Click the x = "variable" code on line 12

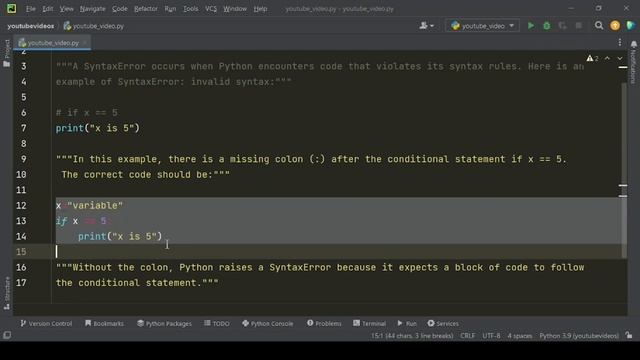point(89,205)
